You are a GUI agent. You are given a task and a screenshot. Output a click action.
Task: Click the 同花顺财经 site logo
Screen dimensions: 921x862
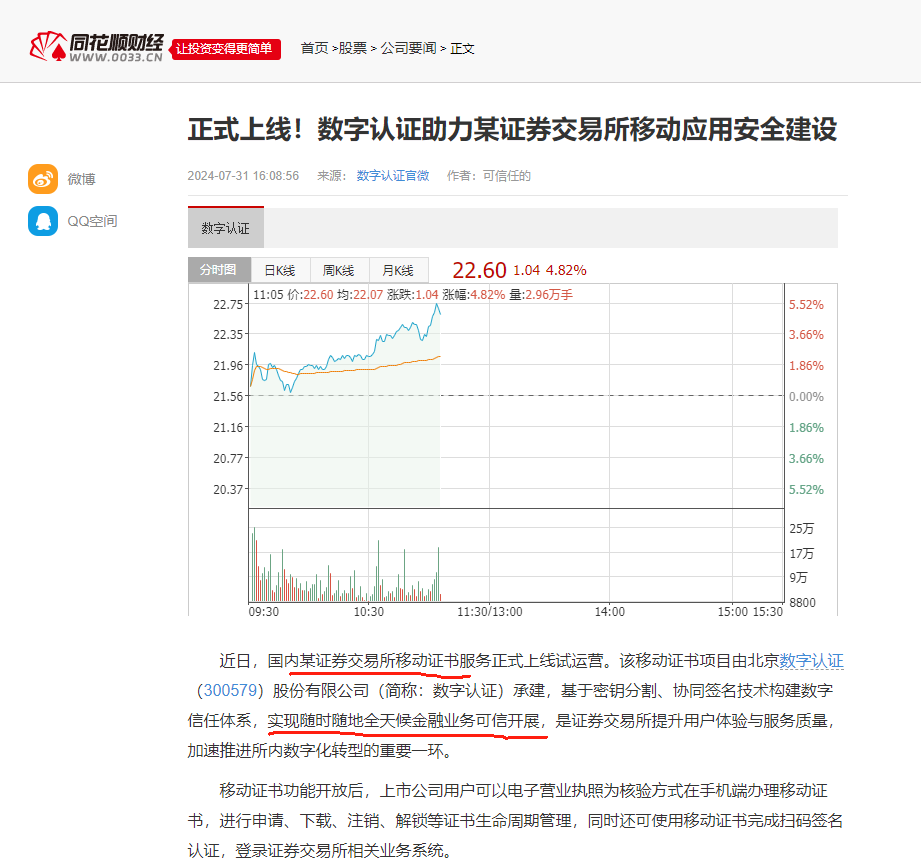tap(96, 47)
